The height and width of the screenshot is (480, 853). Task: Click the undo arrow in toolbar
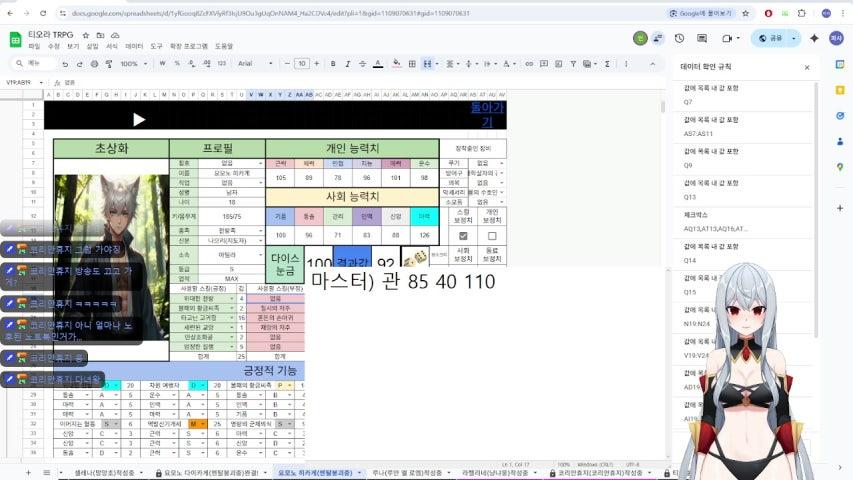tap(65, 63)
